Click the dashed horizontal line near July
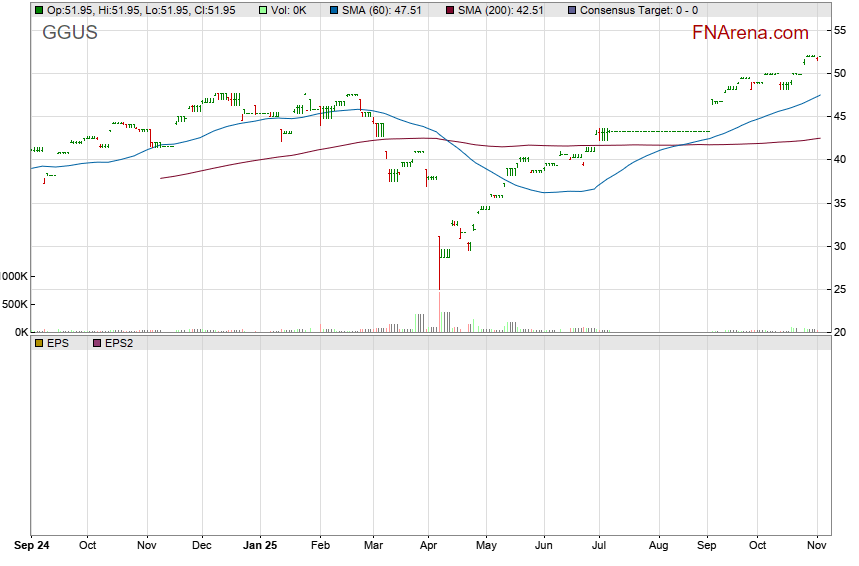 [x=660, y=132]
